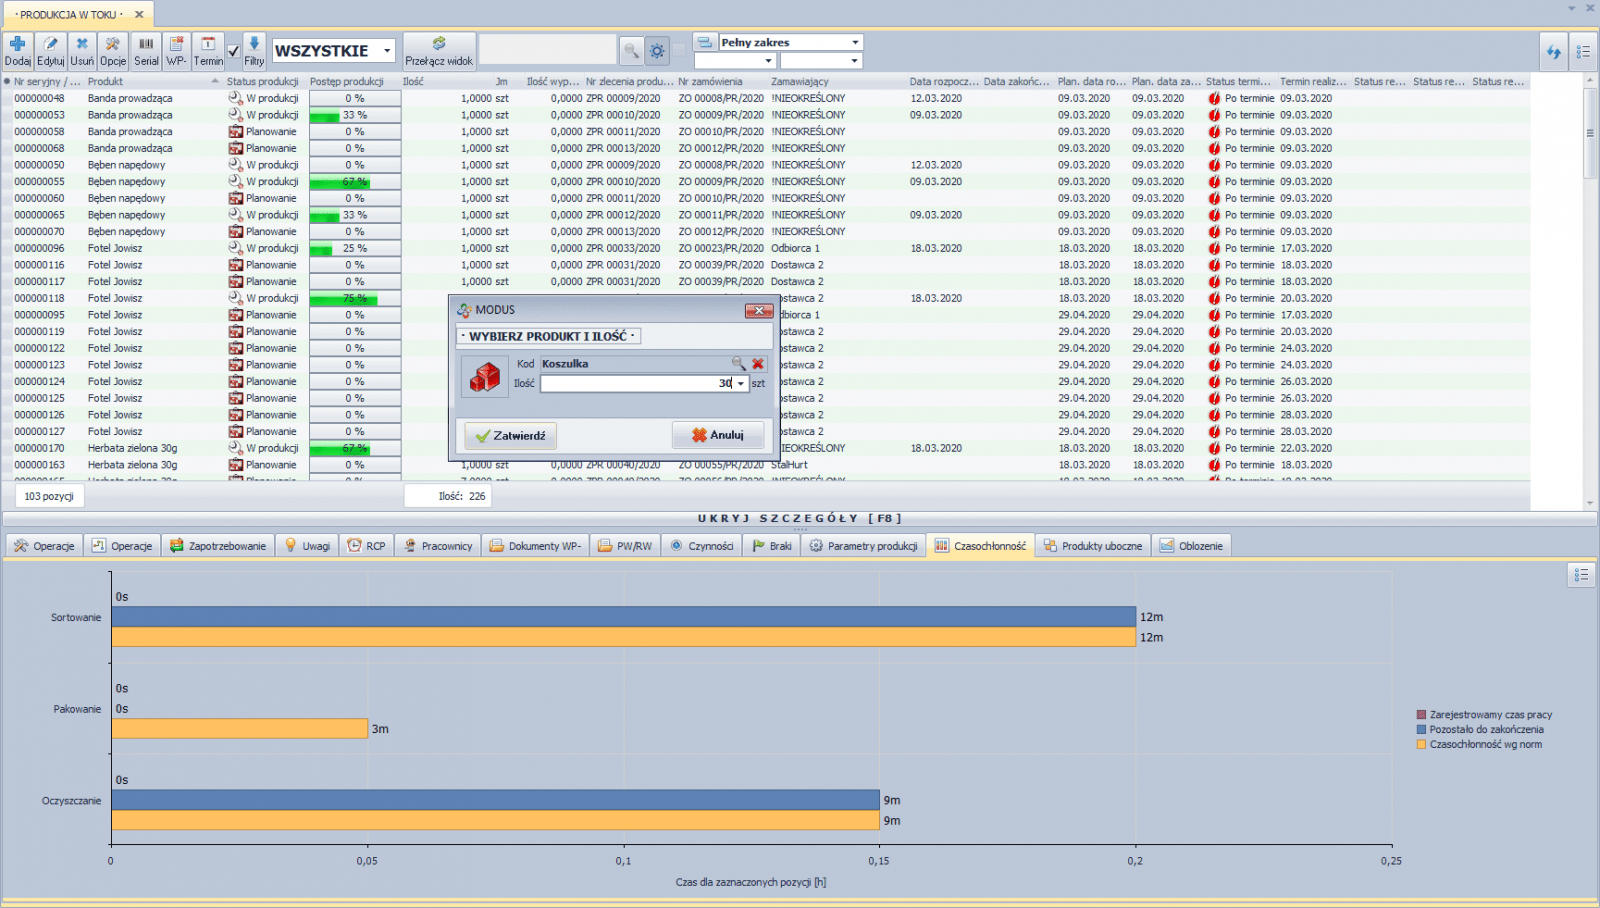
Task: Click the range icon left of Pełny zakres
Action: click(x=705, y=42)
